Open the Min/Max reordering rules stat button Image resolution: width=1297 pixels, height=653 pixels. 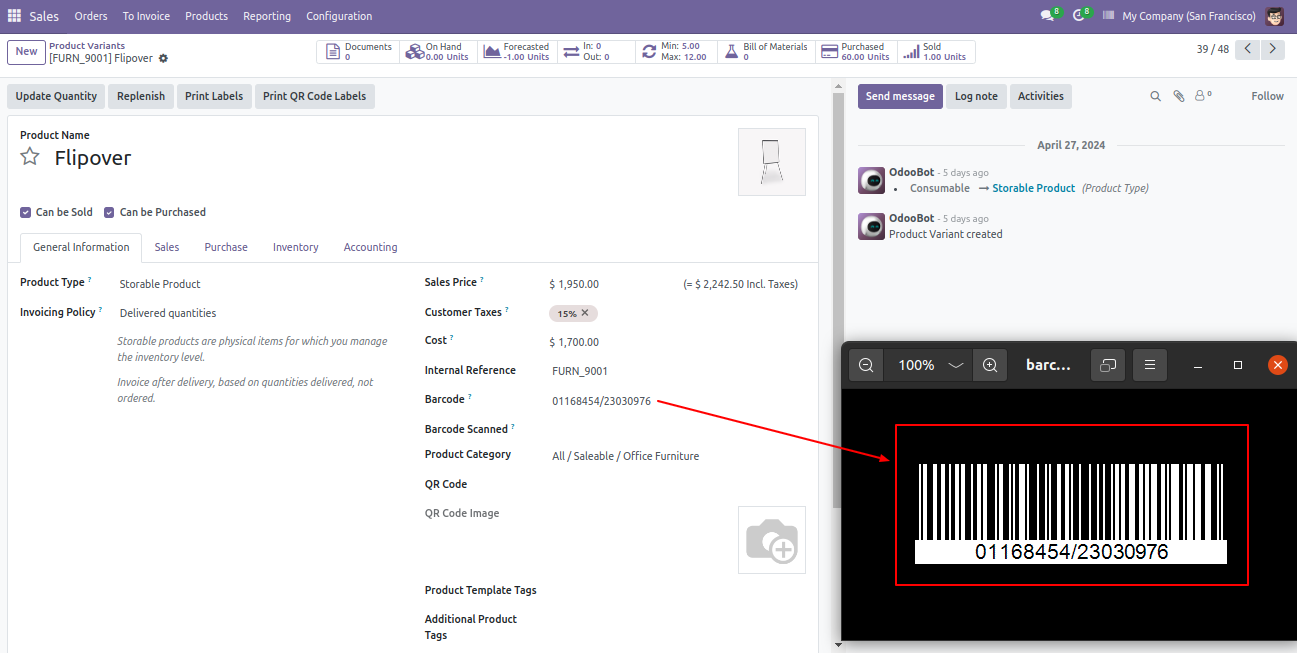[x=675, y=52]
